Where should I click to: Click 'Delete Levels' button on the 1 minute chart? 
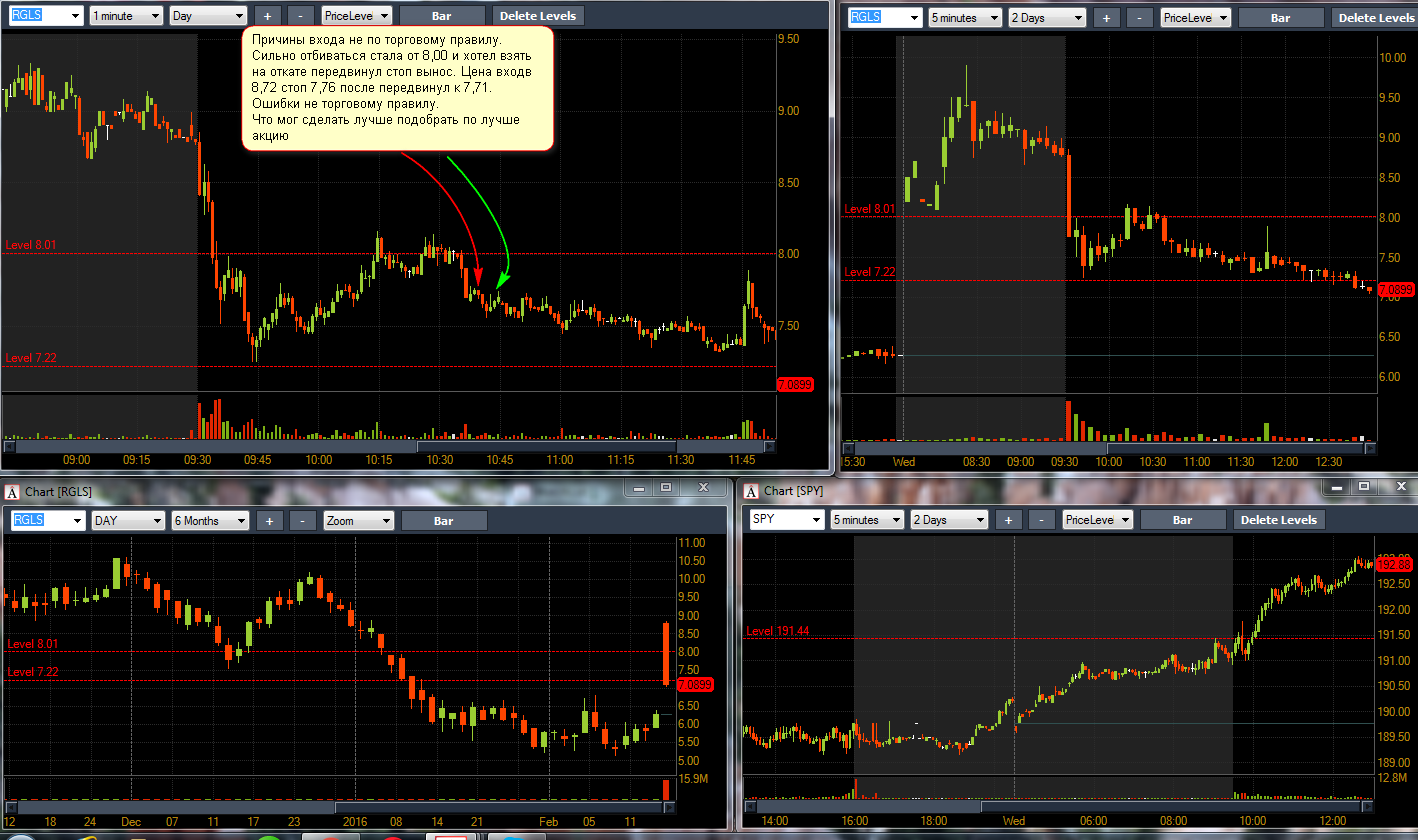tap(538, 16)
